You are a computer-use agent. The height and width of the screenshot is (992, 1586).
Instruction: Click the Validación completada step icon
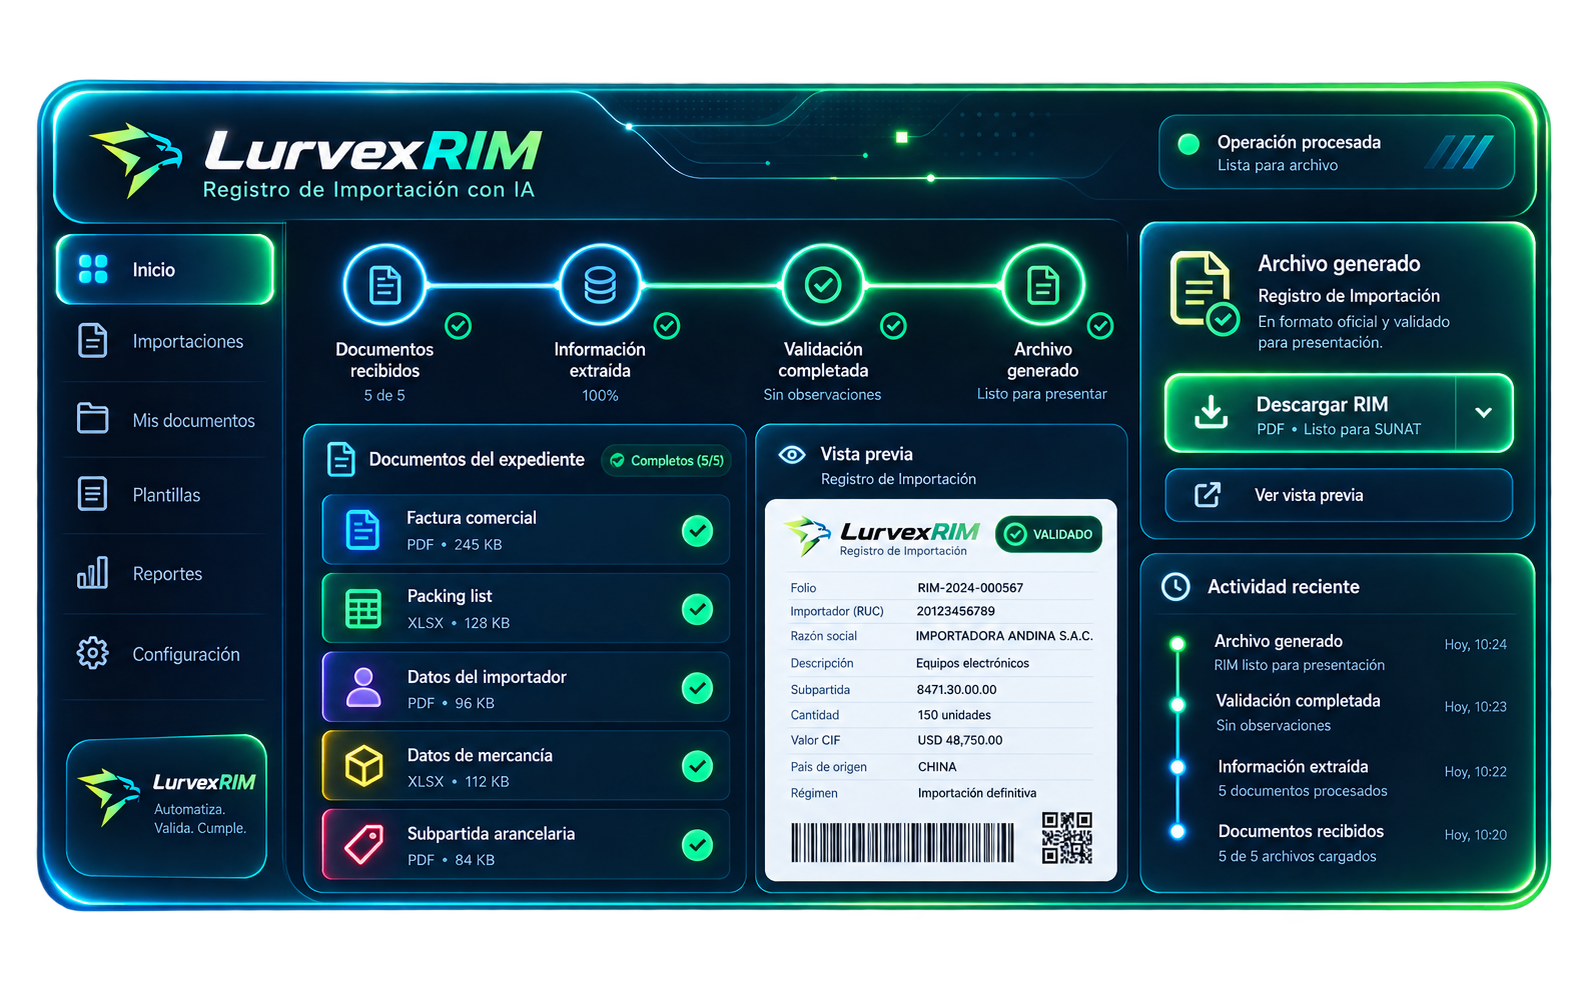pyautogui.click(x=823, y=285)
